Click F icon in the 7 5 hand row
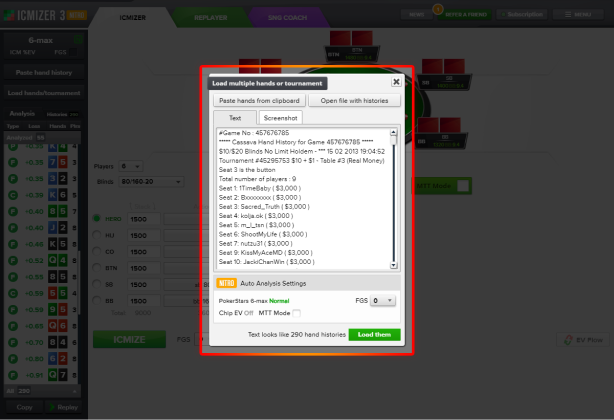 pyautogui.click(x=13, y=162)
